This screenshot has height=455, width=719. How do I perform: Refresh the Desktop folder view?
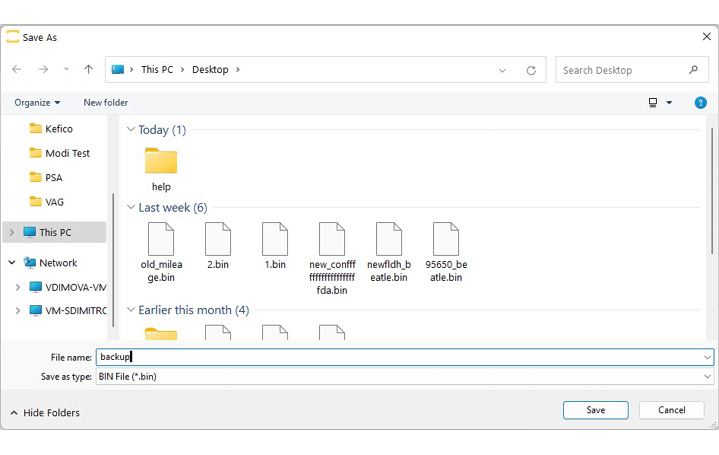[x=531, y=70]
